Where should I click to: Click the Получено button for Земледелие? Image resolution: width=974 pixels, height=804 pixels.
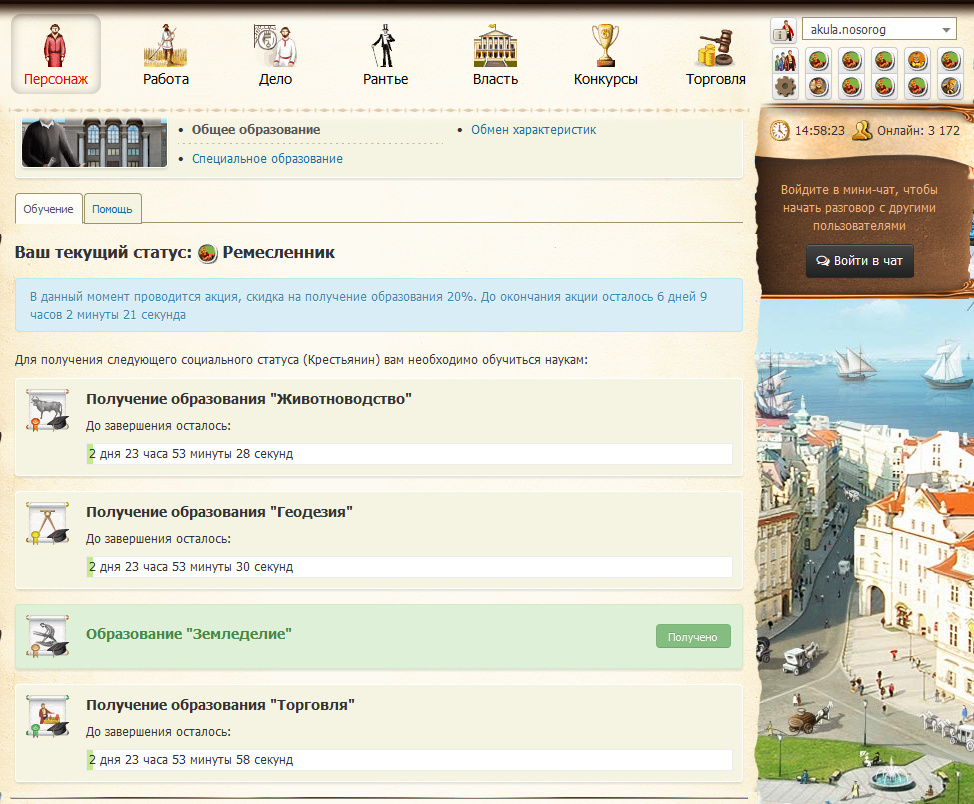point(693,636)
